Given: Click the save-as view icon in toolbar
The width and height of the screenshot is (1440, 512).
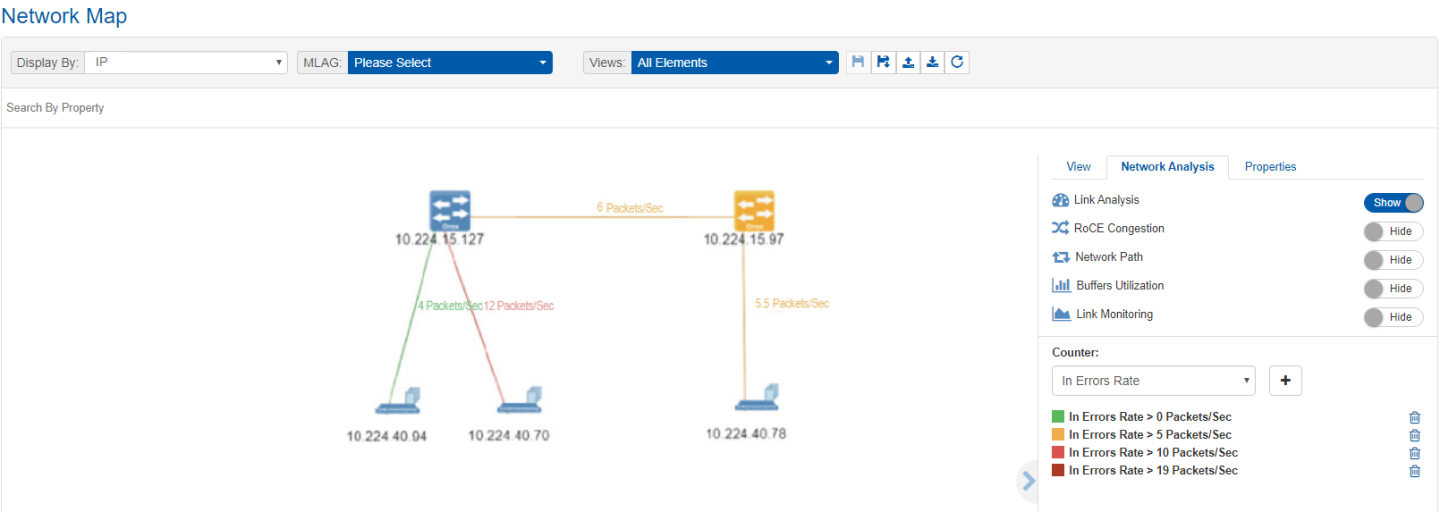Looking at the screenshot, I should [883, 62].
